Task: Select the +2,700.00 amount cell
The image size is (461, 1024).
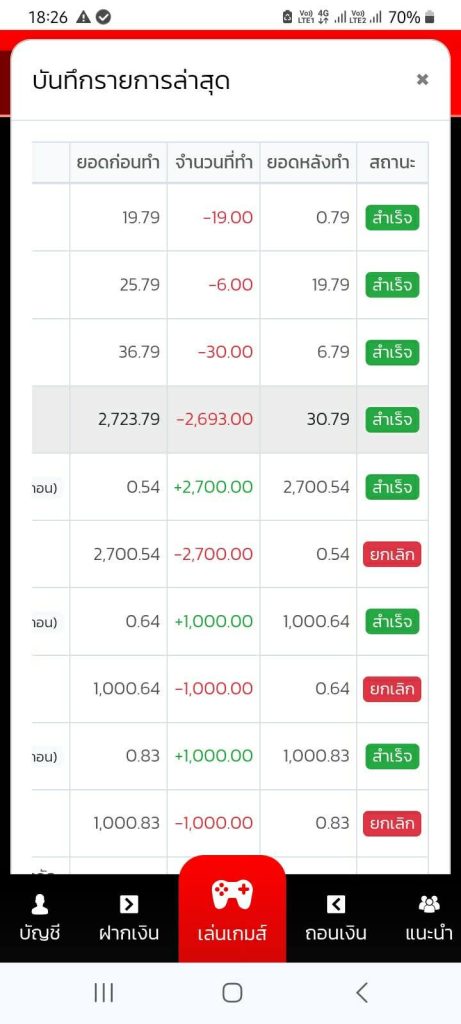Action: [x=214, y=487]
